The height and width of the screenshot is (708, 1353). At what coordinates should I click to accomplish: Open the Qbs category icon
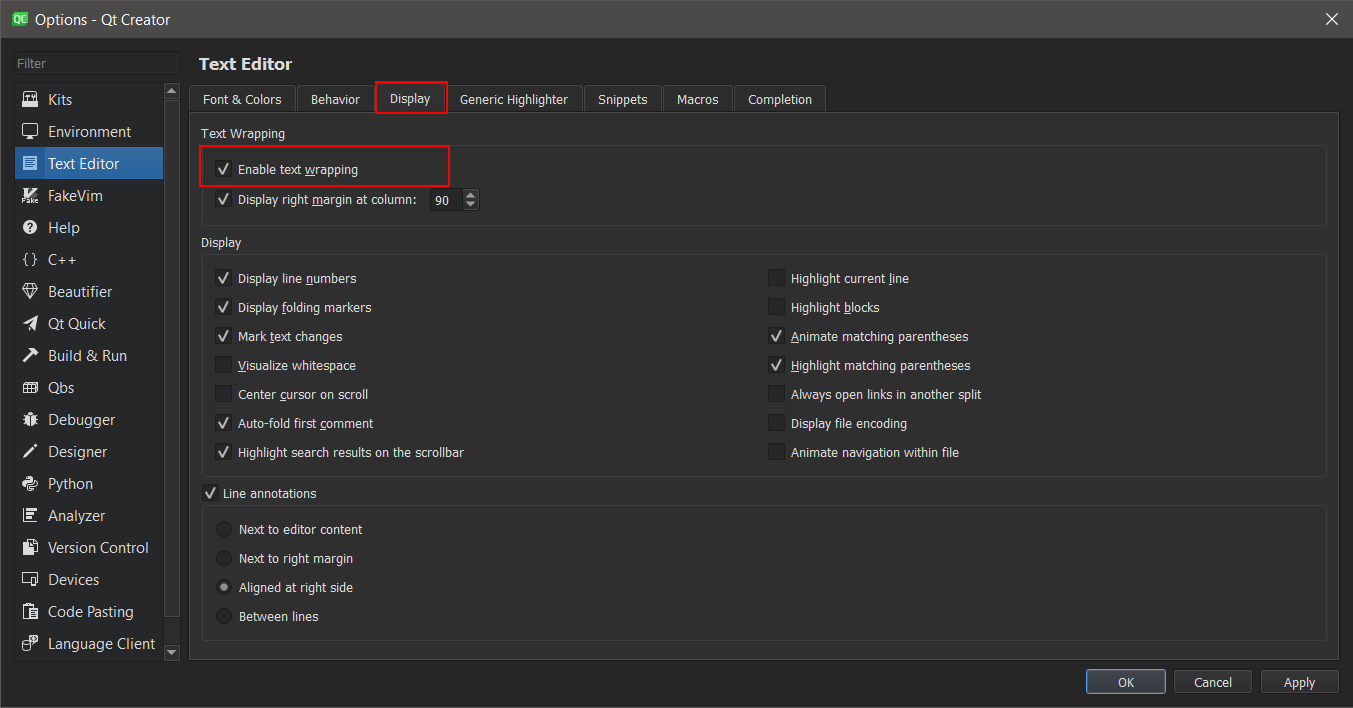(30, 388)
